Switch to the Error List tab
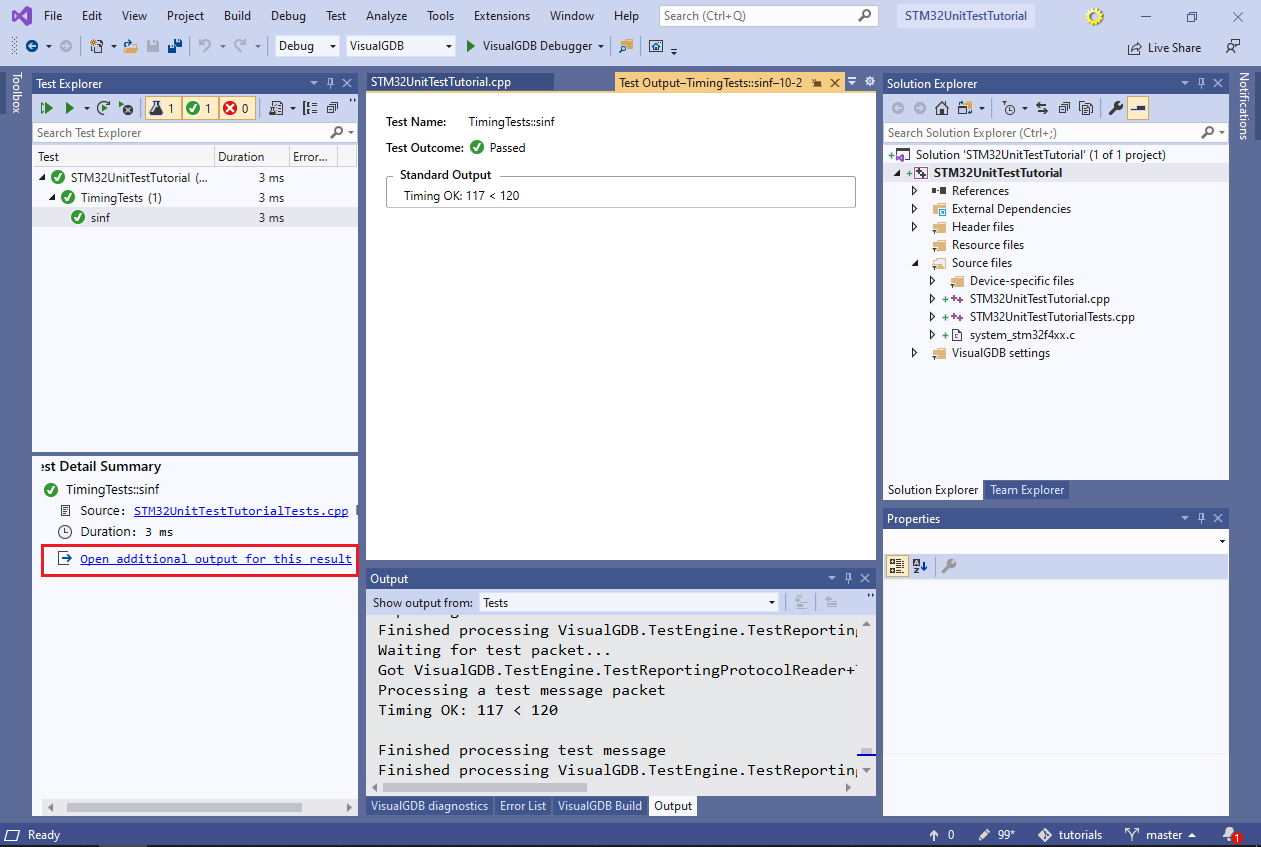The image size is (1261, 847). pyautogui.click(x=523, y=806)
